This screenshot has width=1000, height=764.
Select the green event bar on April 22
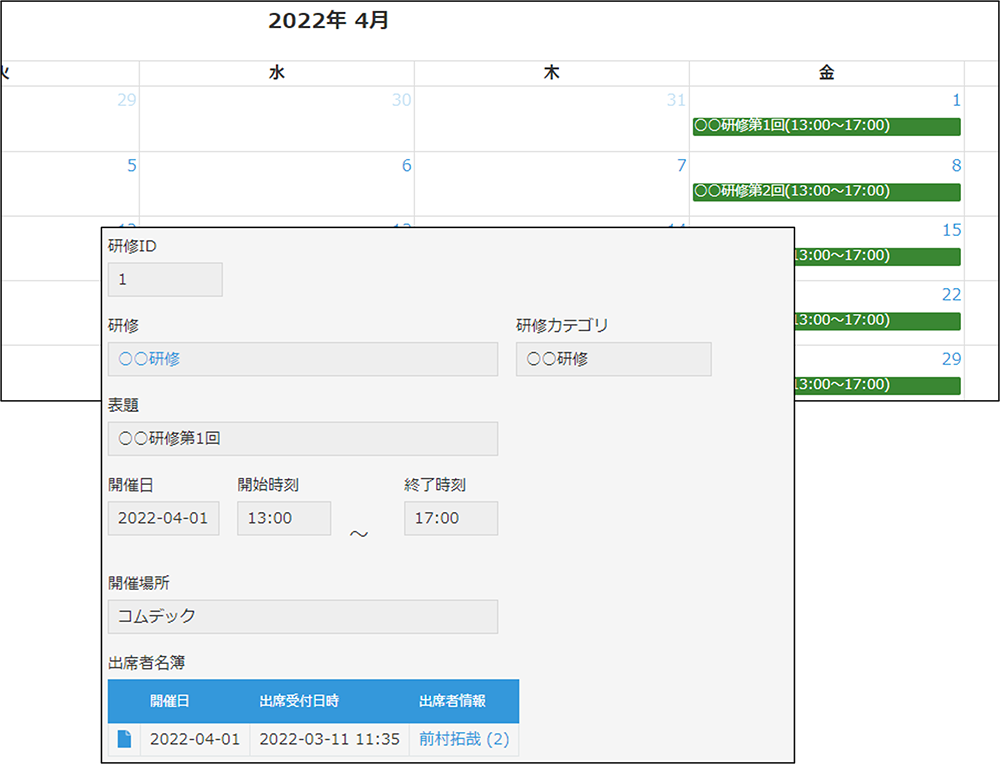[x=877, y=321]
